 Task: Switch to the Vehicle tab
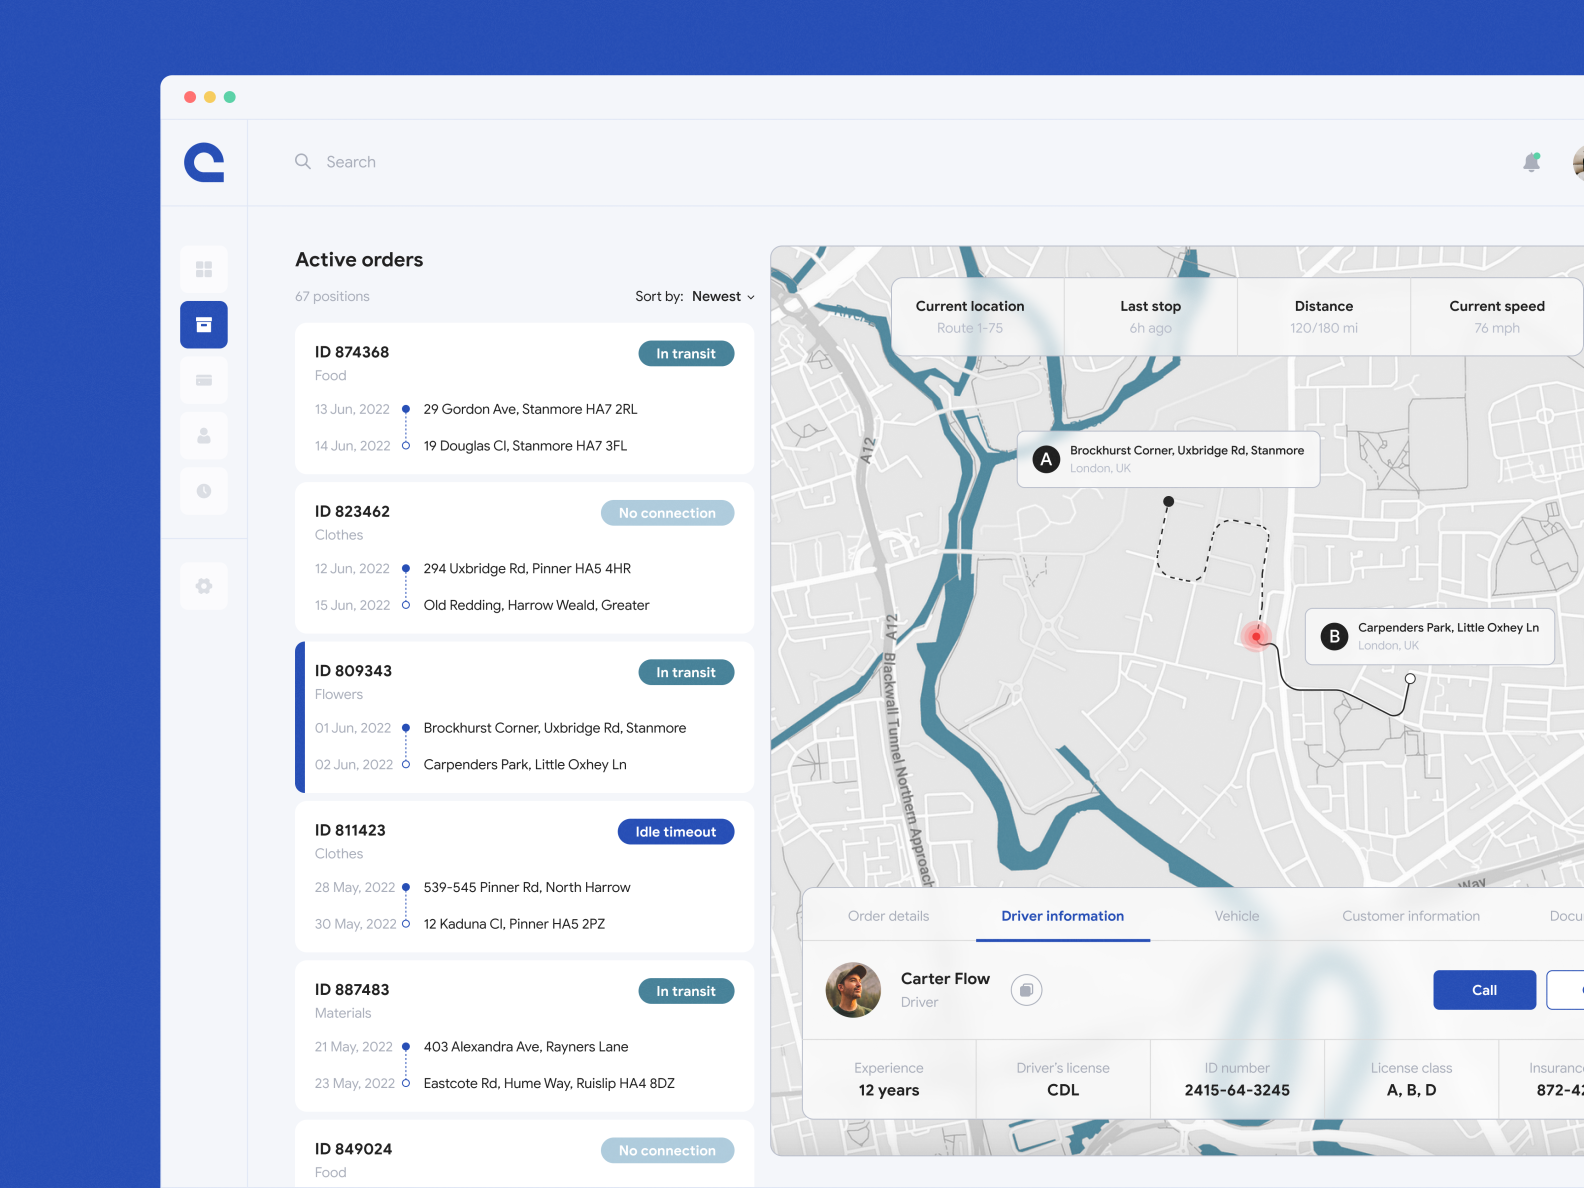pos(1237,916)
